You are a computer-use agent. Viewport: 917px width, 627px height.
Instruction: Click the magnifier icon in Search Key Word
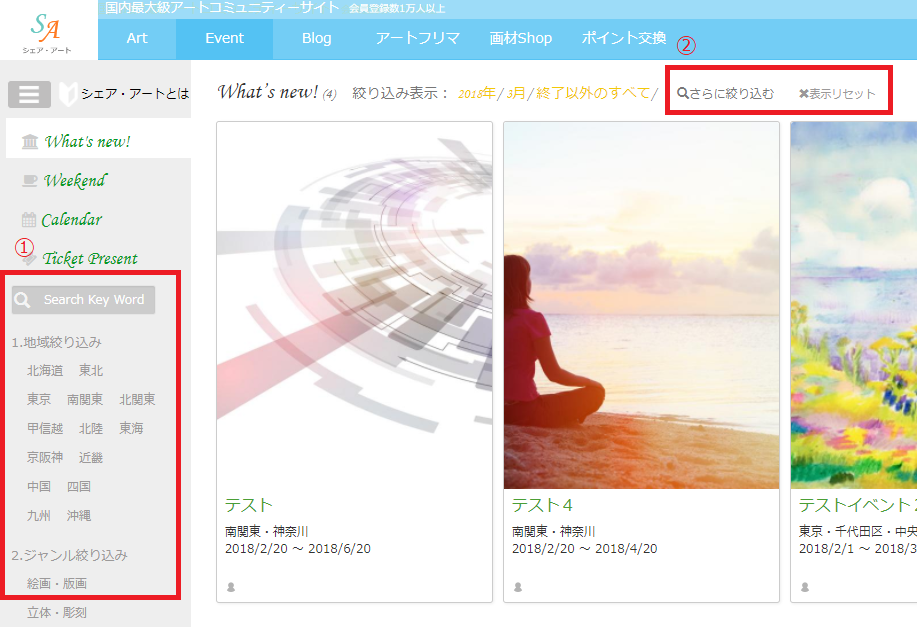(x=23, y=300)
